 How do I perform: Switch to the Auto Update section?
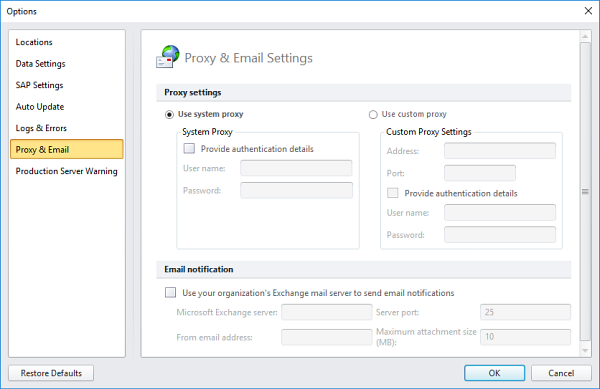(67, 106)
